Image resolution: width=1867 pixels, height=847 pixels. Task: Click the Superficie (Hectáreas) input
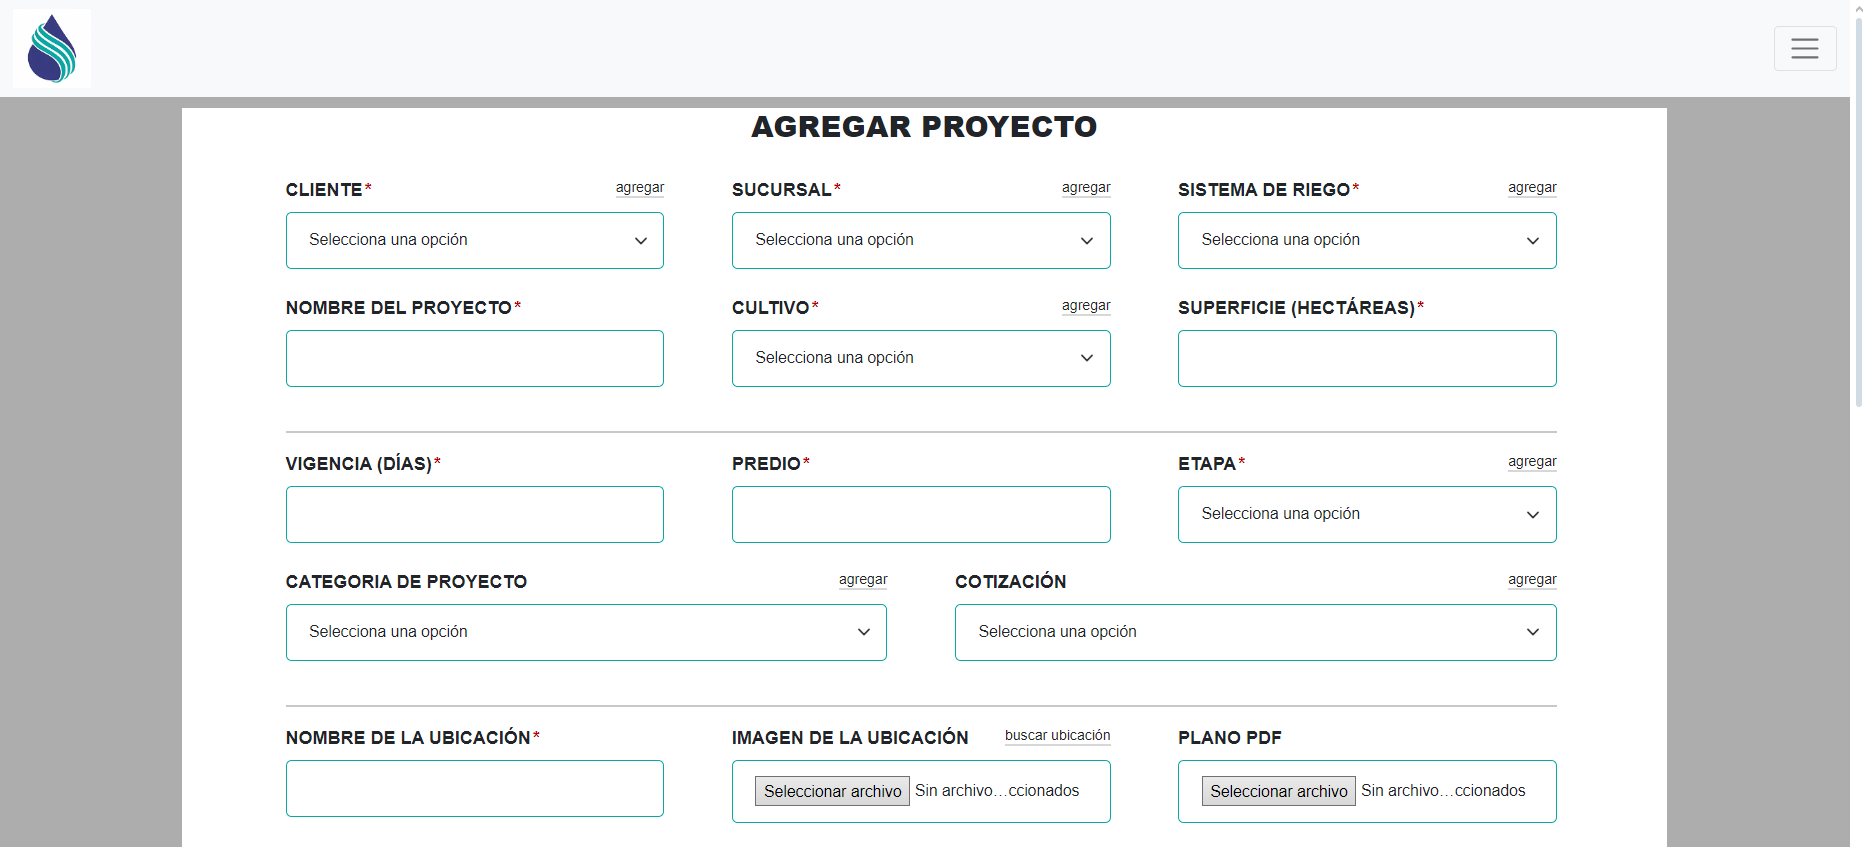[x=1366, y=358]
